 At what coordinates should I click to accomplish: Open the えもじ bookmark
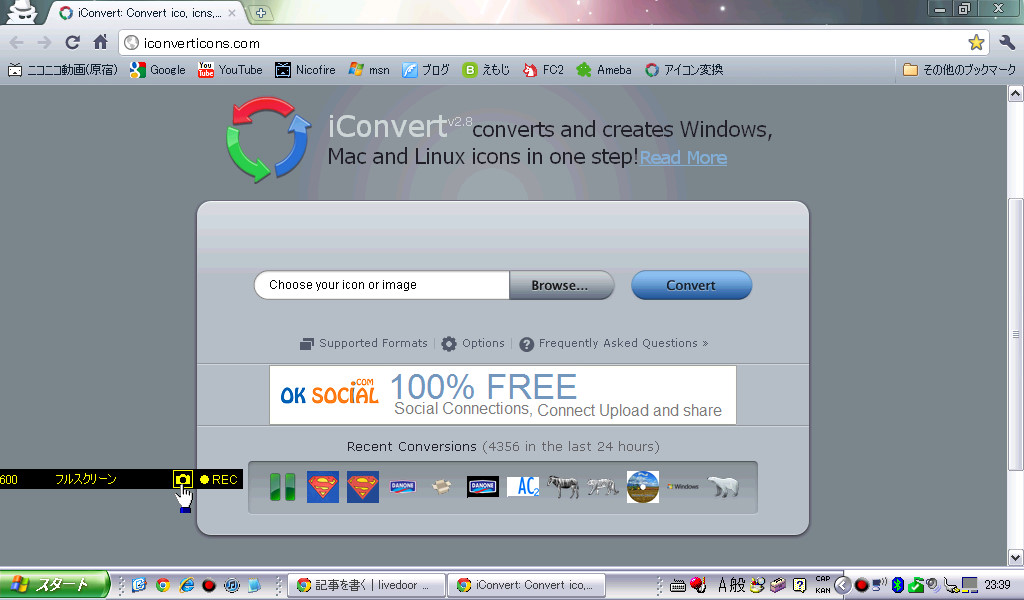[486, 70]
